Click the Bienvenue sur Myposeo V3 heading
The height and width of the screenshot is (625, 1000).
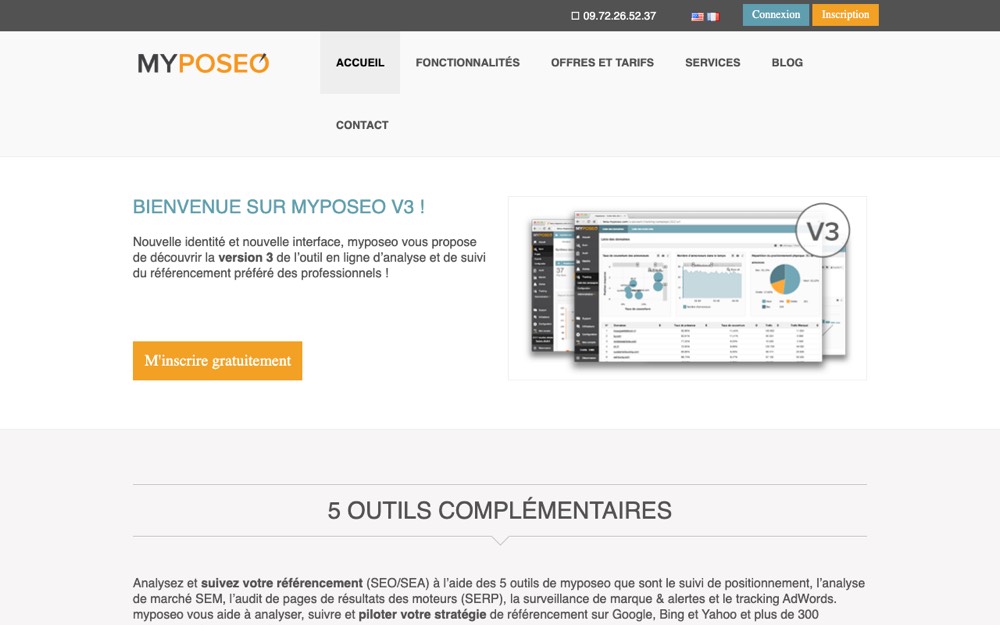pyautogui.click(x=279, y=207)
